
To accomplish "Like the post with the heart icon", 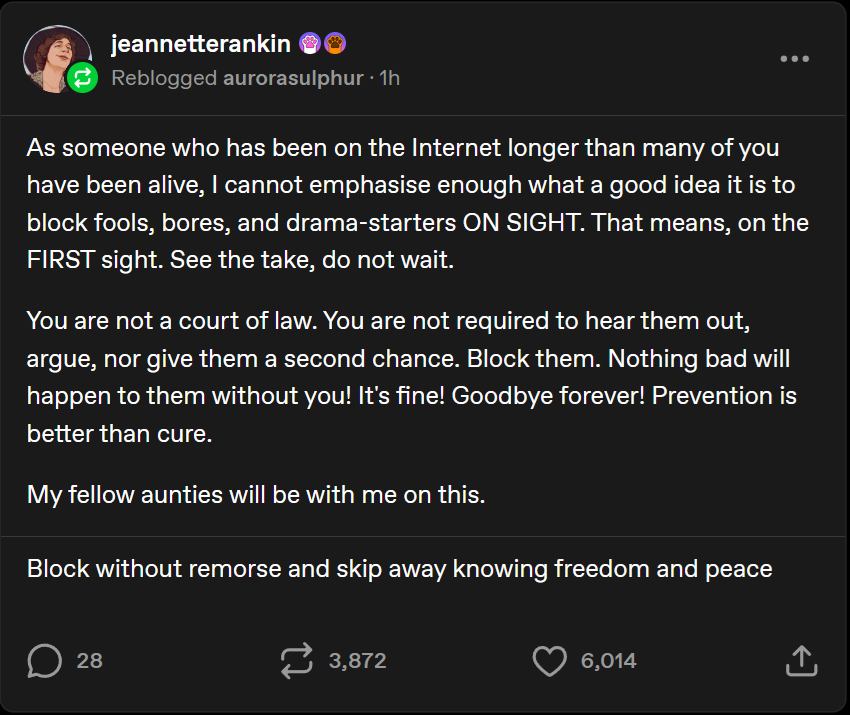I will pyautogui.click(x=549, y=660).
